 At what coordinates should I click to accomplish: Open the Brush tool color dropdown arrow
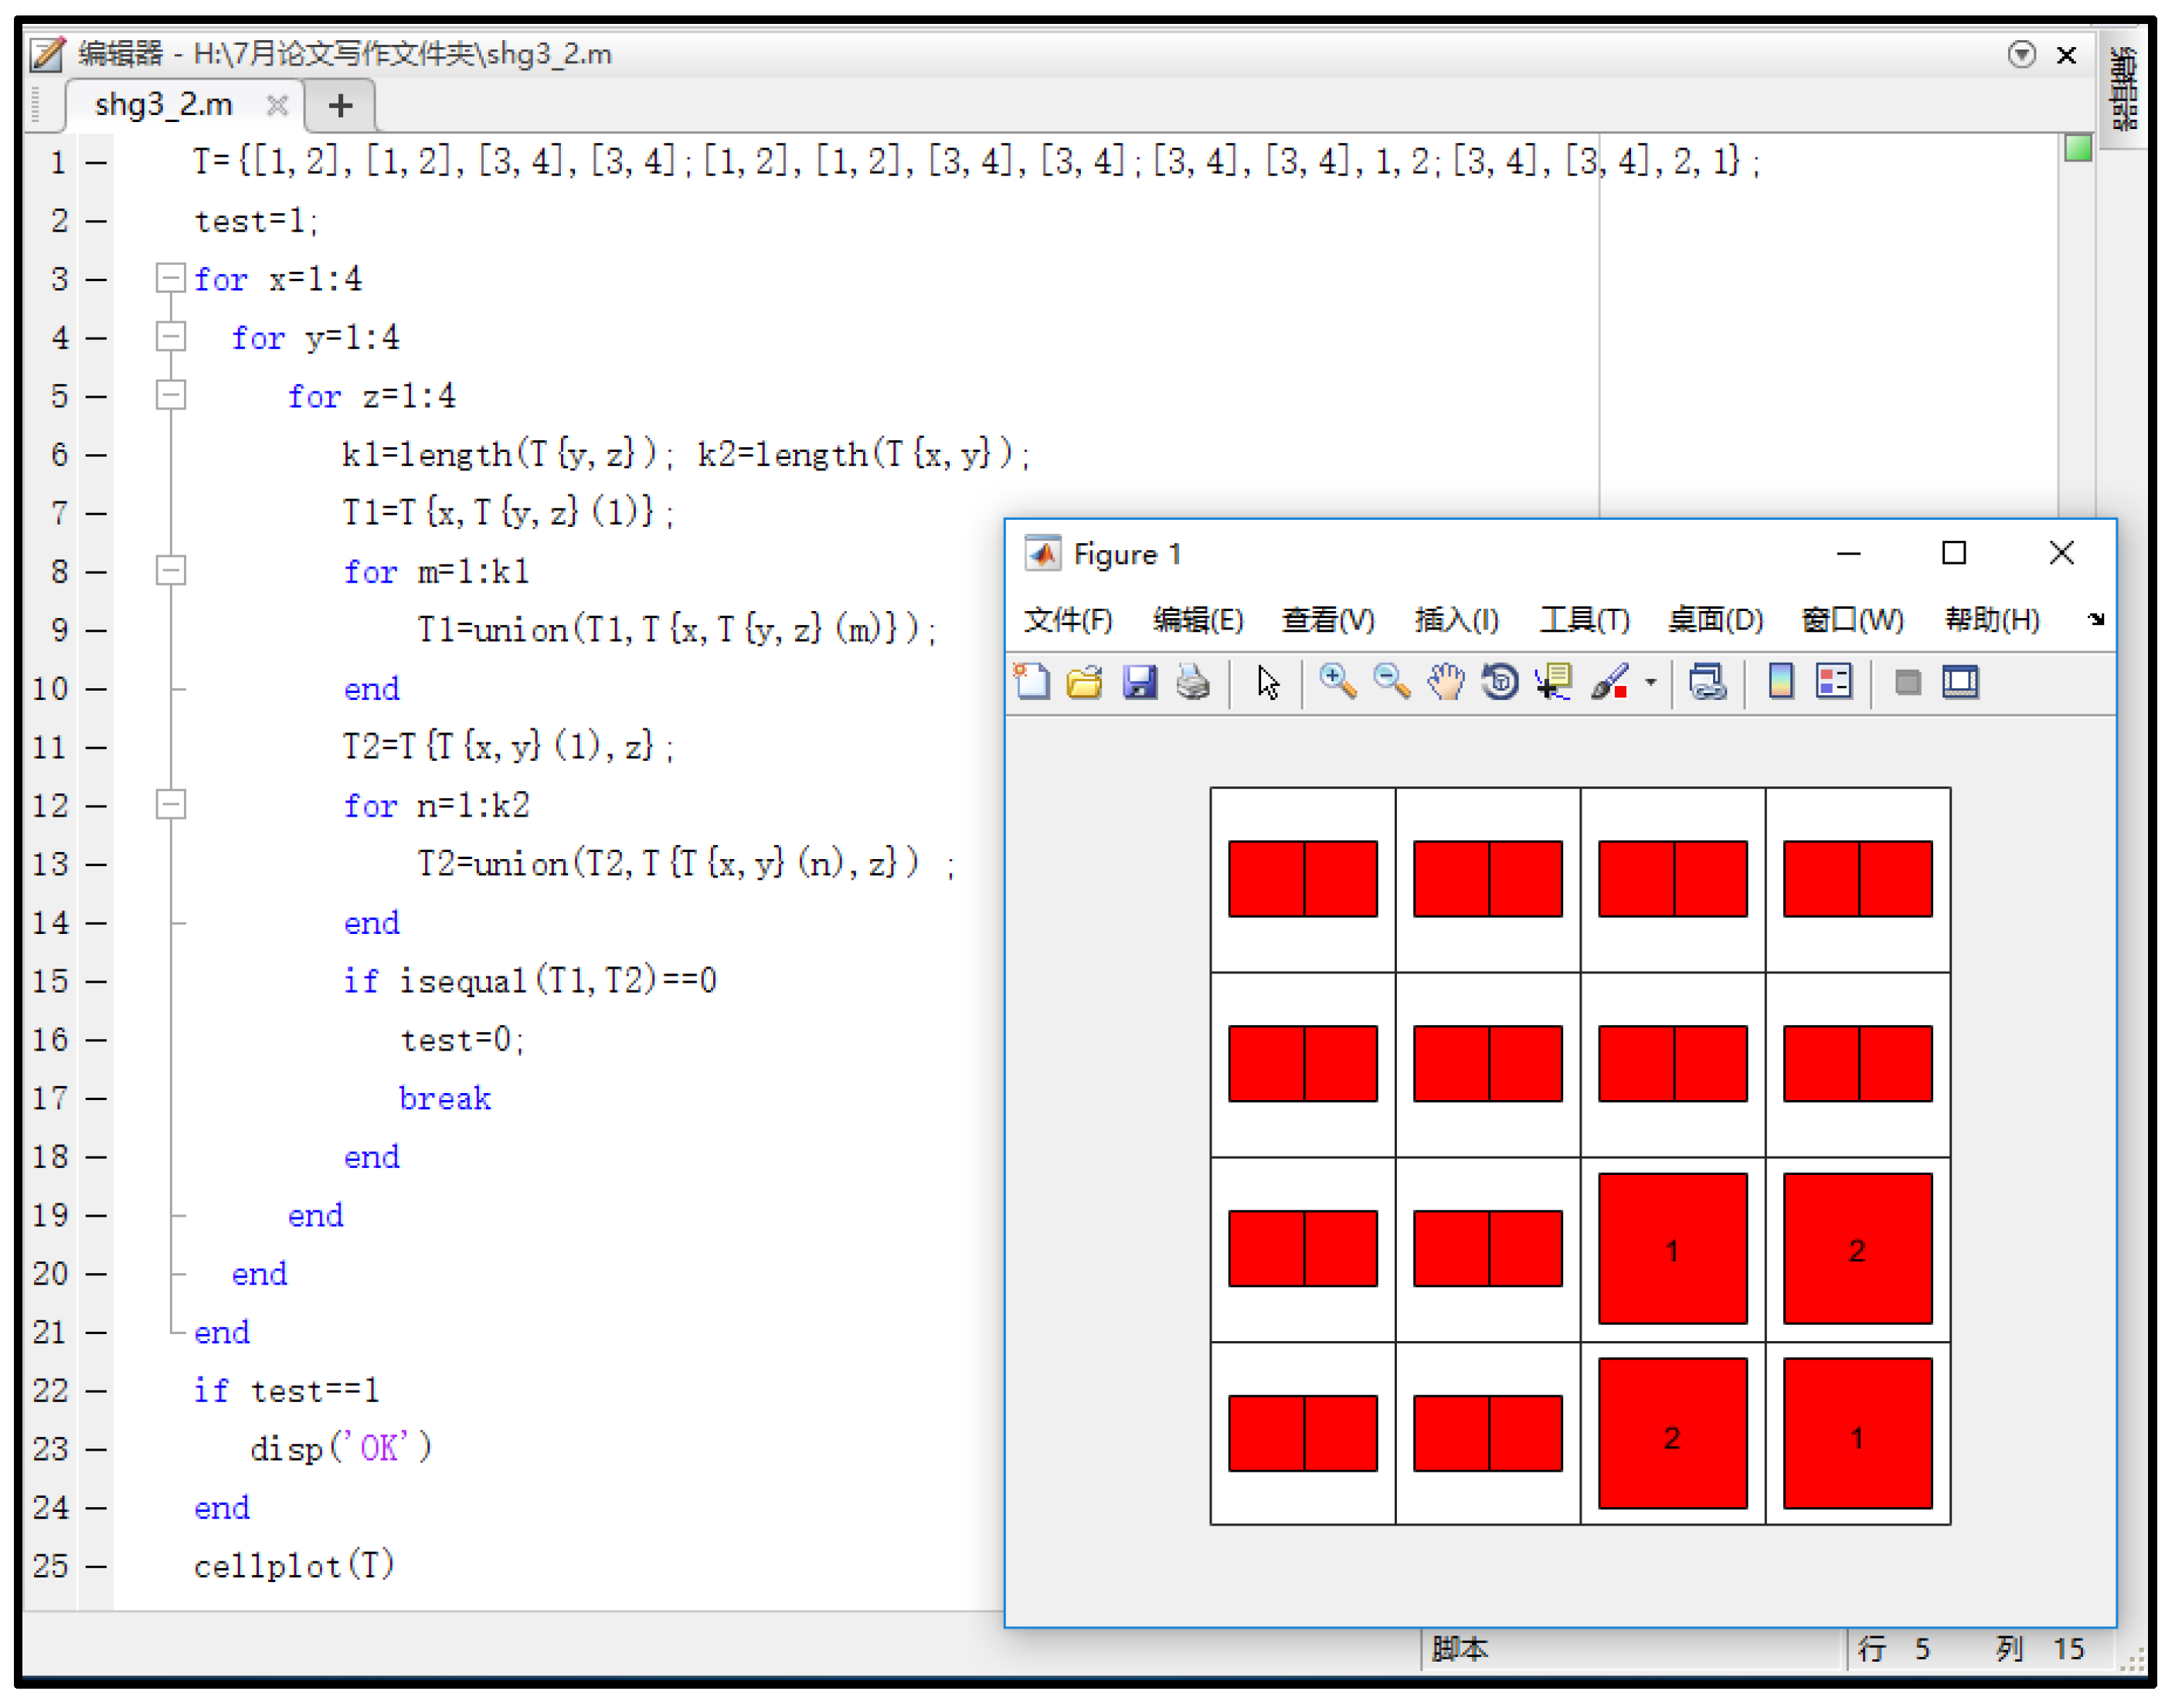pyautogui.click(x=1651, y=684)
